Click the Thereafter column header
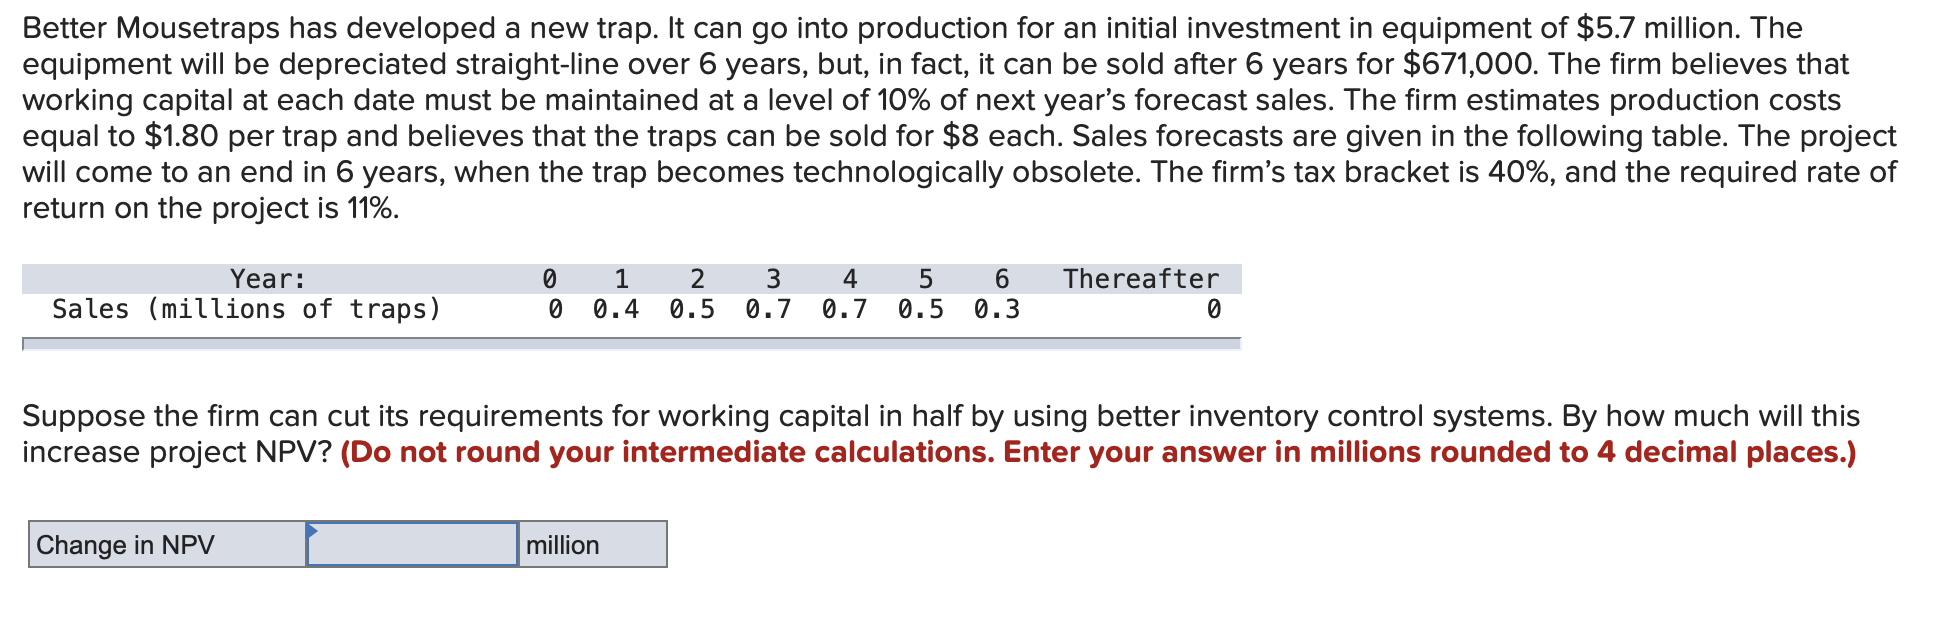The image size is (1936, 624). point(1140,279)
